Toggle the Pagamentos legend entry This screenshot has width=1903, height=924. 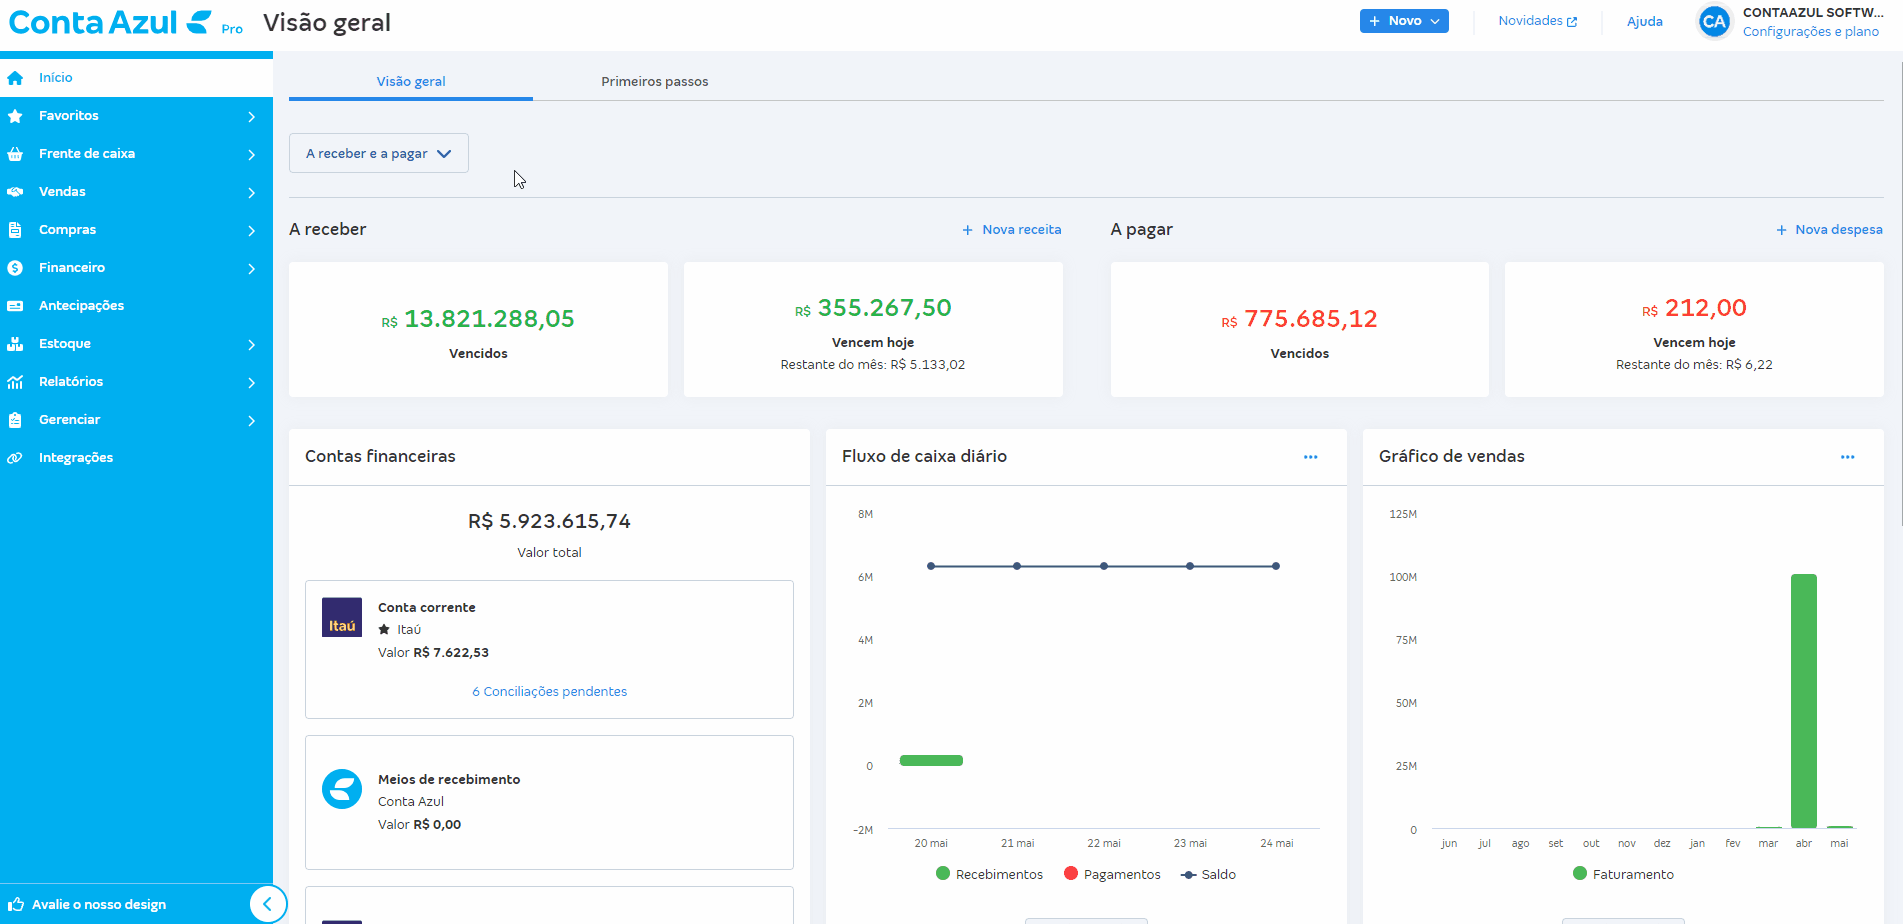[1112, 874]
